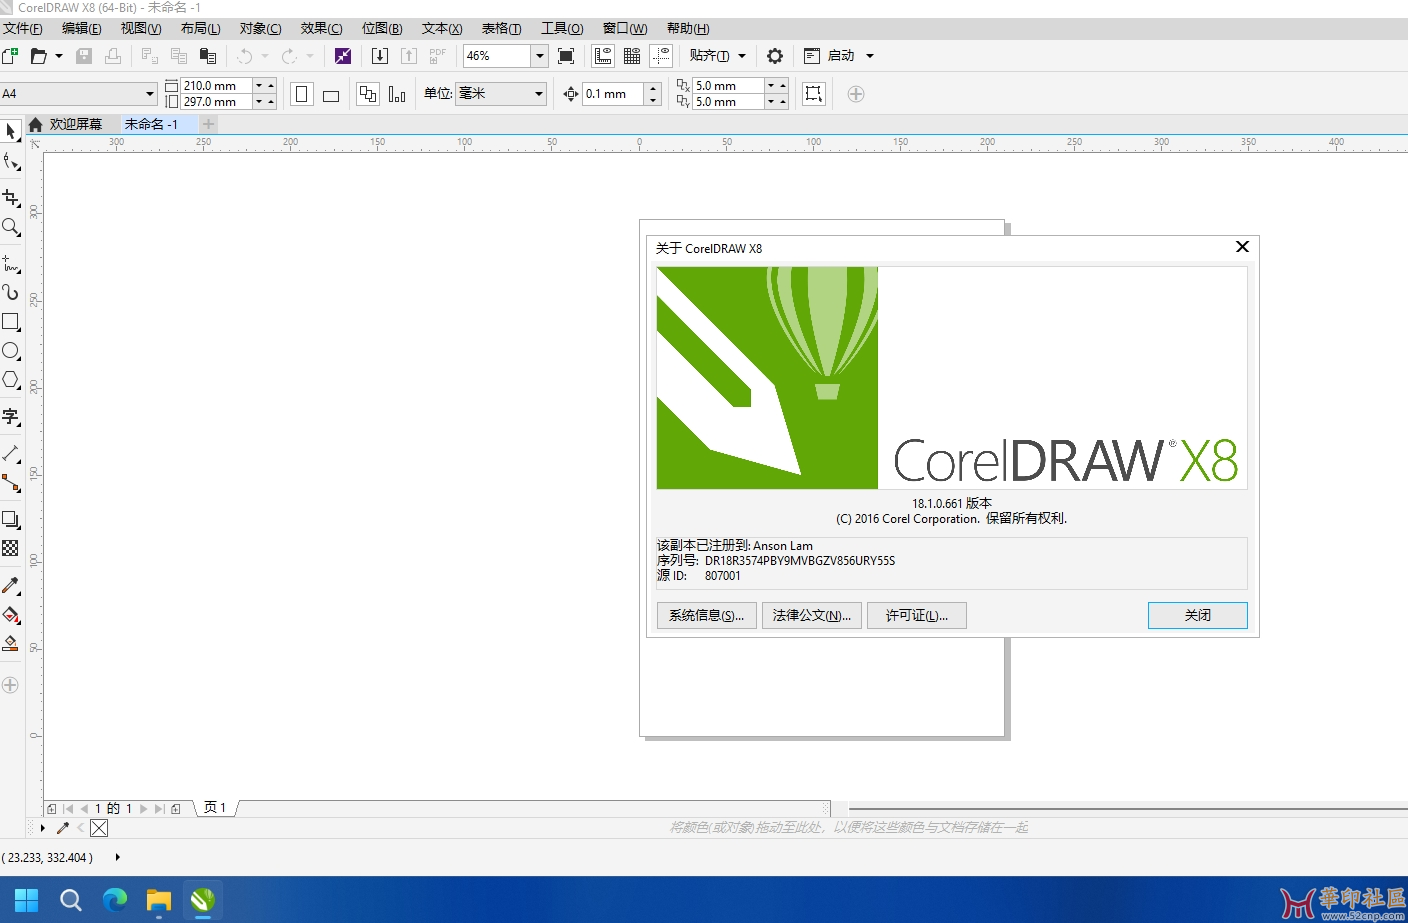Open the Options gear icon
This screenshot has width=1408, height=923.
[x=774, y=56]
